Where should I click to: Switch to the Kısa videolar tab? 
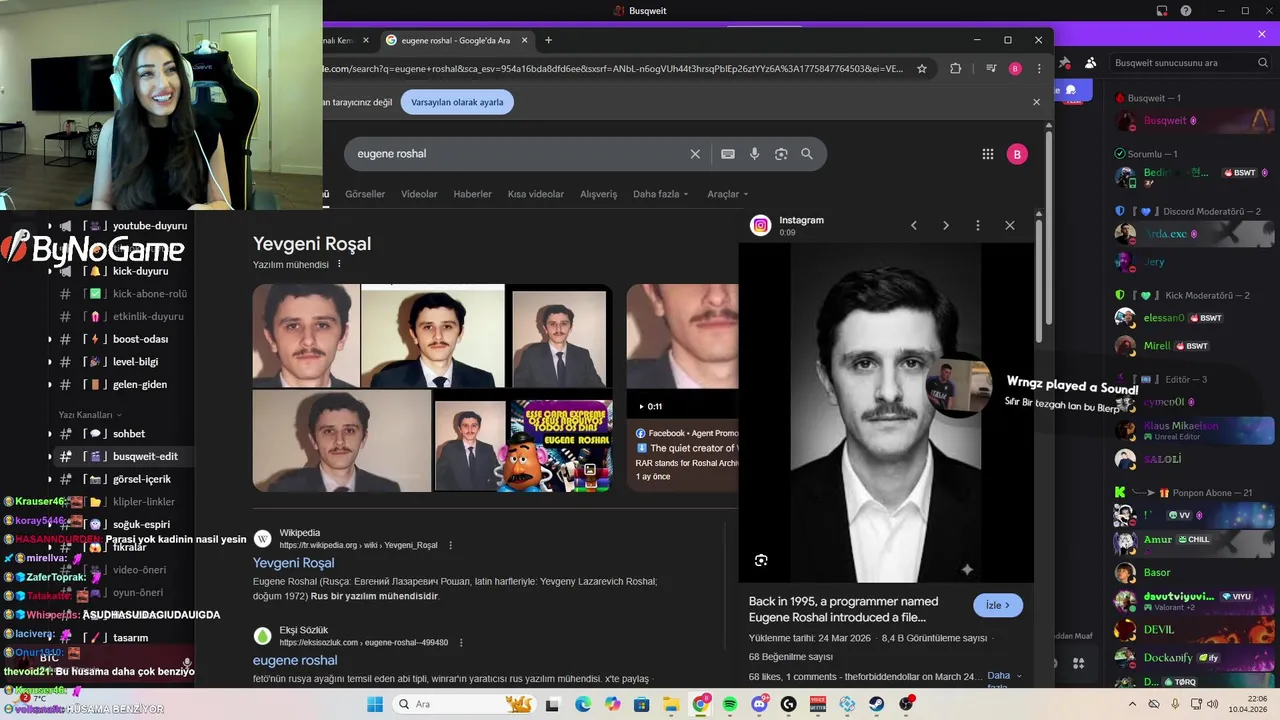tap(536, 194)
